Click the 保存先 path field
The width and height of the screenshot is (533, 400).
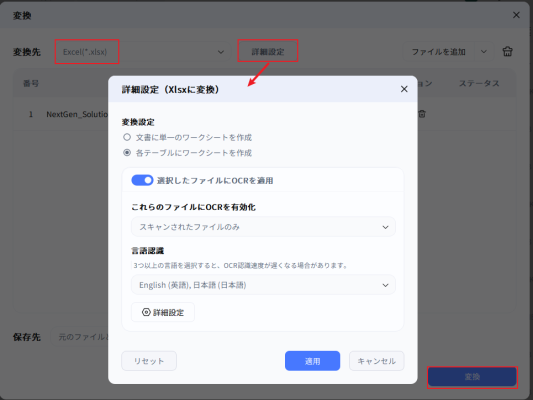[80, 337]
